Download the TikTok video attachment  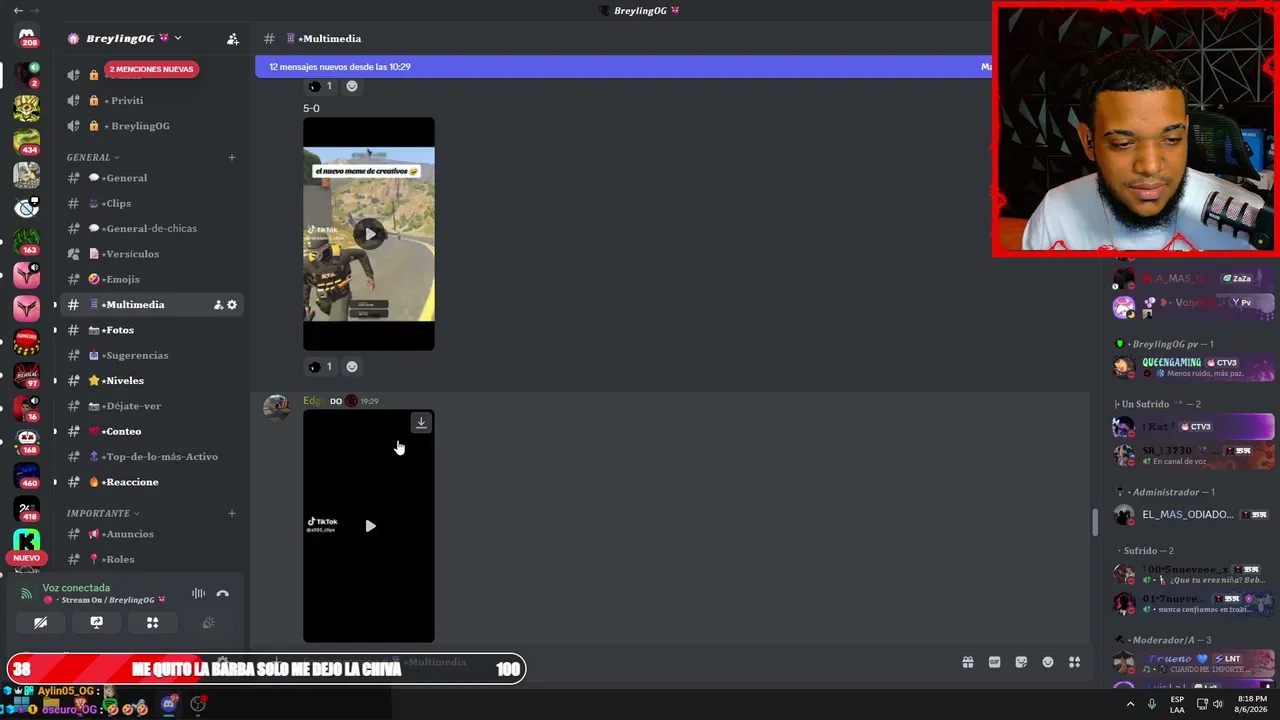[421, 423]
